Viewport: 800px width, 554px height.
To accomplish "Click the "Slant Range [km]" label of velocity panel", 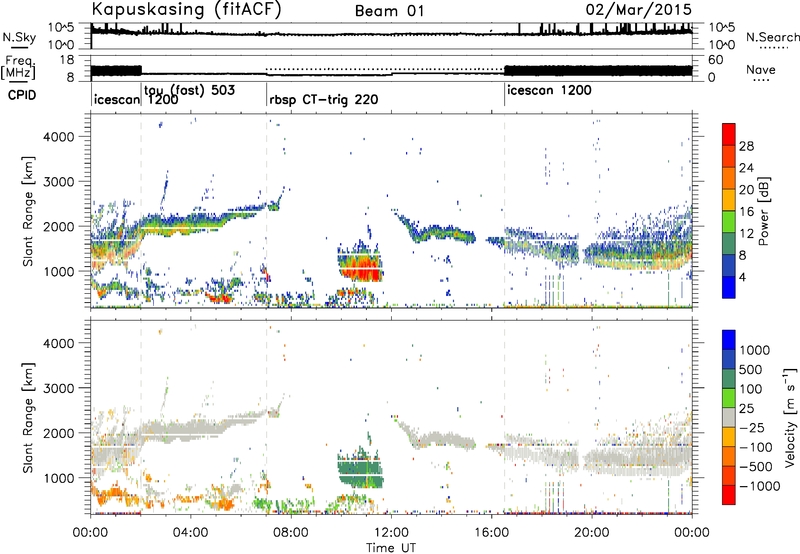I will [27, 418].
